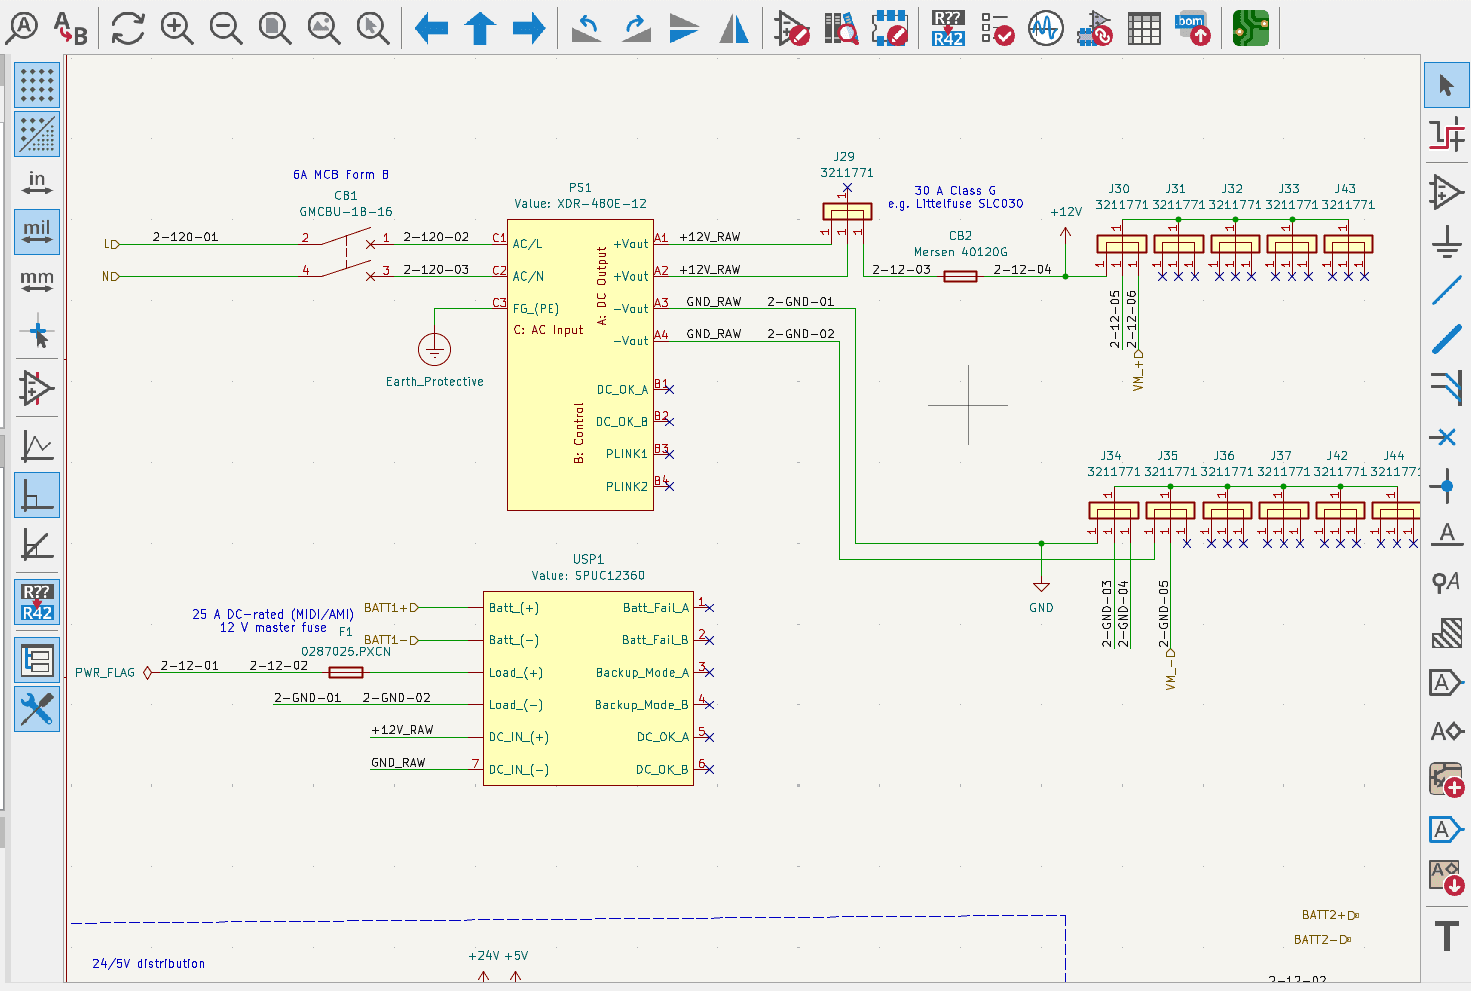Select the import sheet pin tool
This screenshot has height=991, width=1471.
pos(1446,829)
